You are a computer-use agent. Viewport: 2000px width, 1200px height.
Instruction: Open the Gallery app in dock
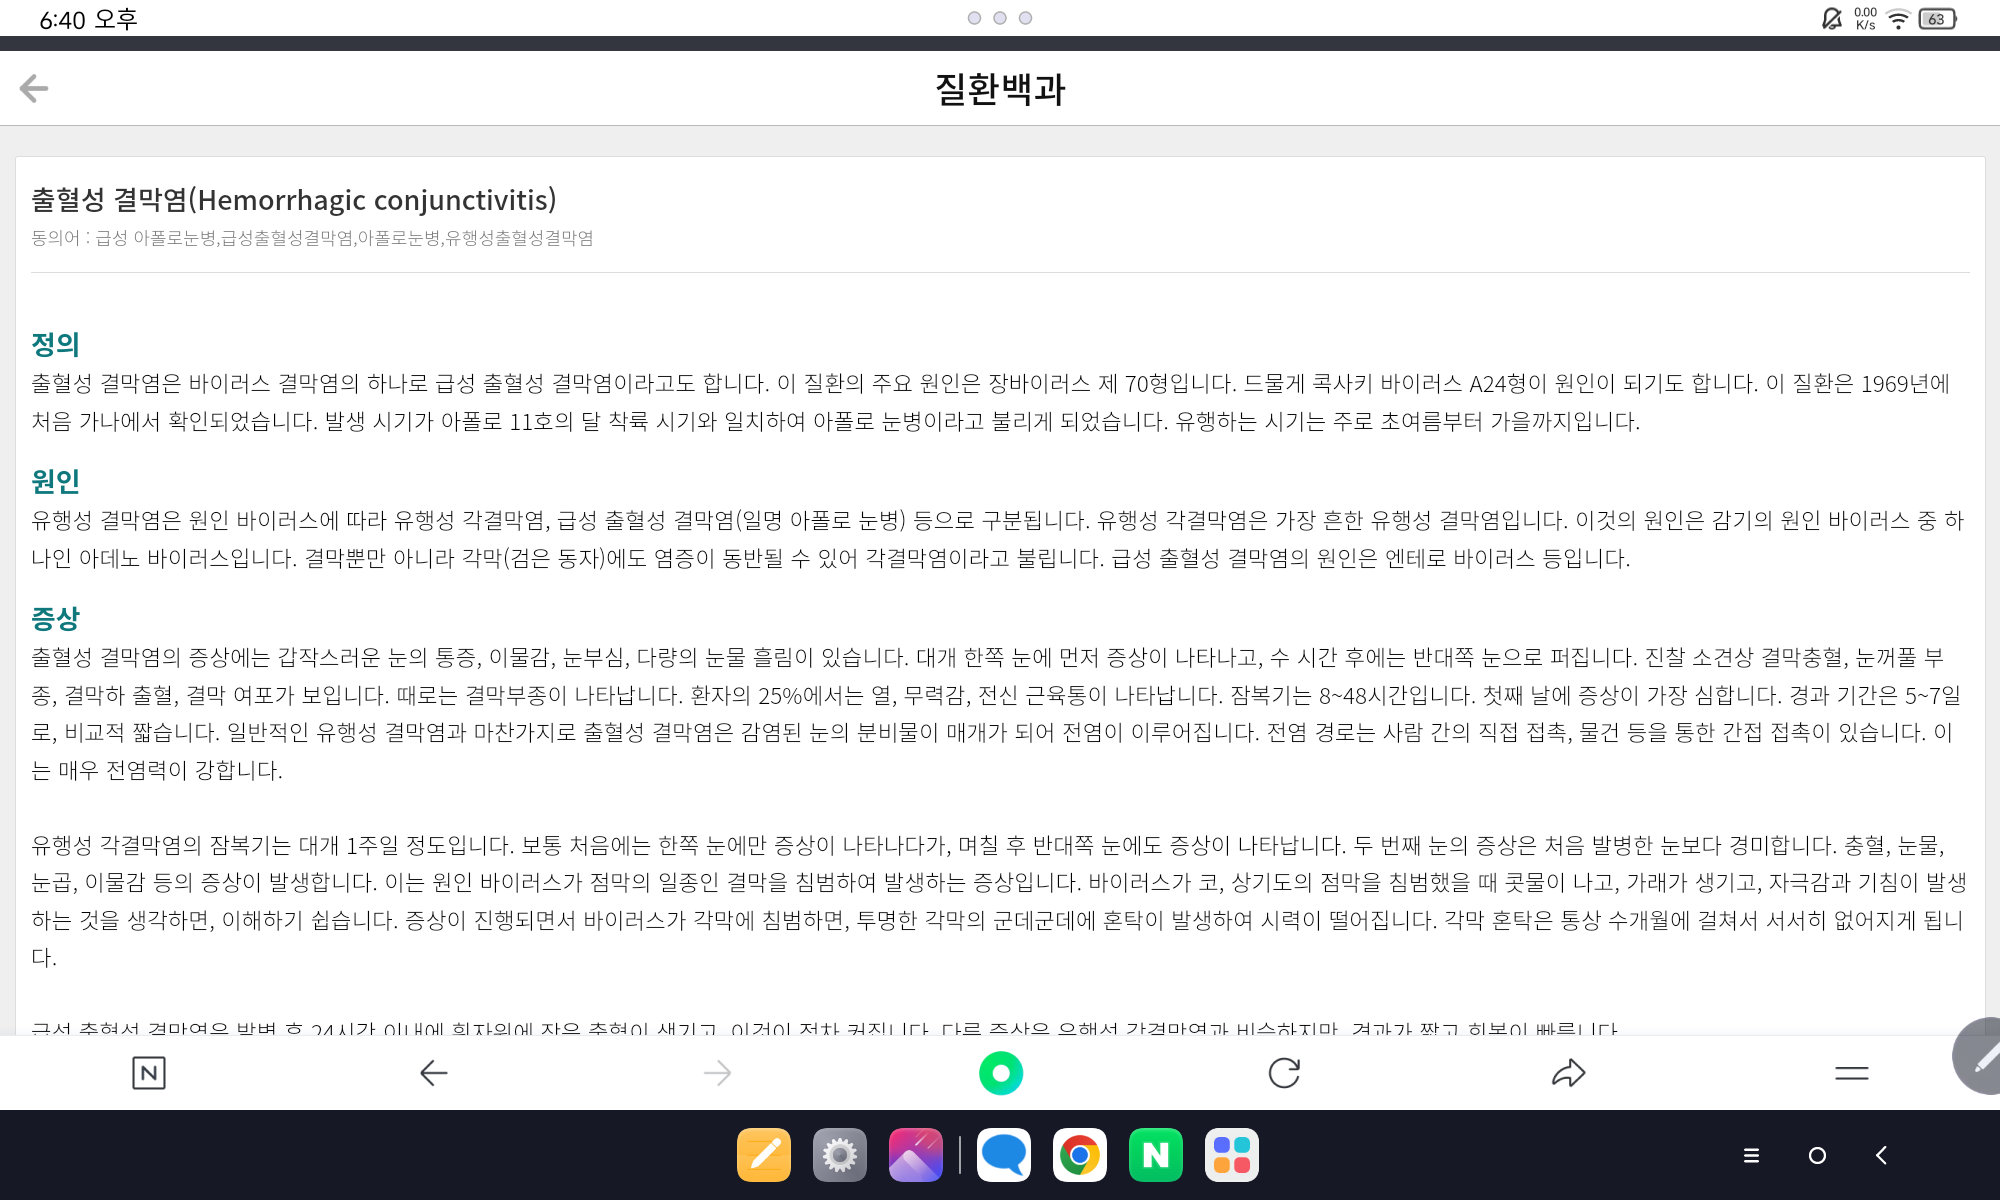915,1155
